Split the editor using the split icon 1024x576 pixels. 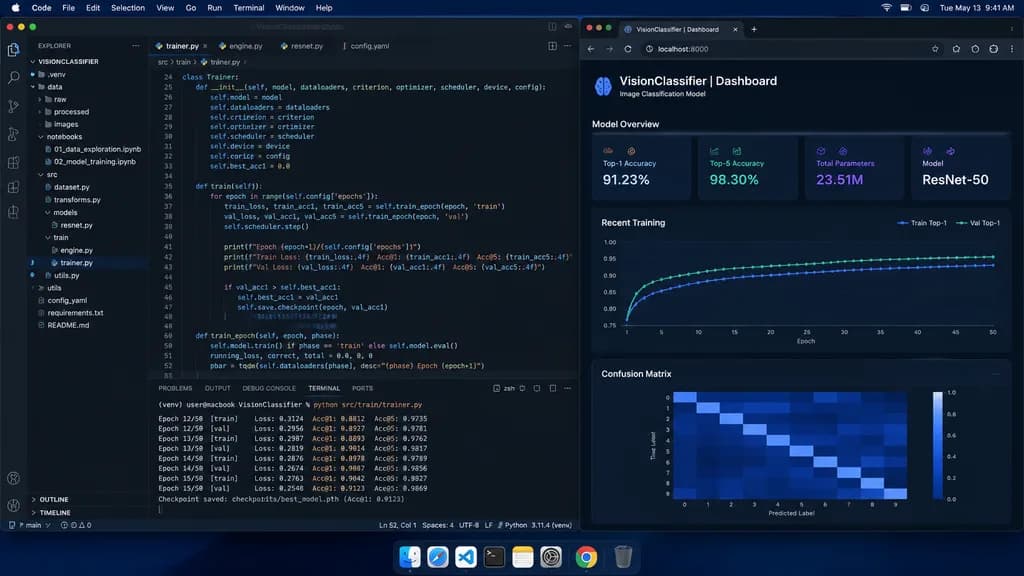pyautogui.click(x=552, y=46)
